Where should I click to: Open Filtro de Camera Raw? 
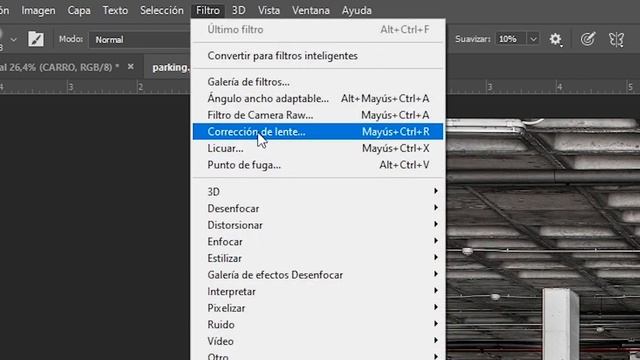[318, 116]
